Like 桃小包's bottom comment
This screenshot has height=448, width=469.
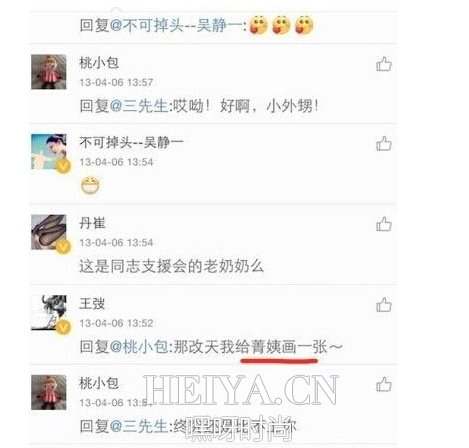click(x=384, y=384)
